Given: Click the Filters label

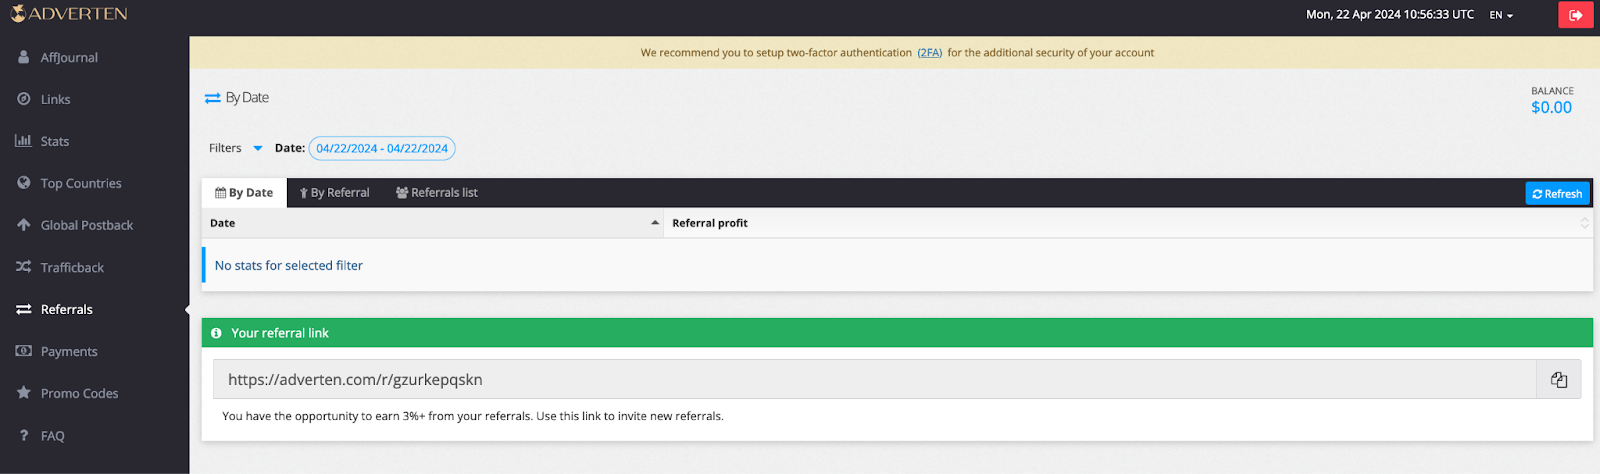Looking at the screenshot, I should 225,148.
